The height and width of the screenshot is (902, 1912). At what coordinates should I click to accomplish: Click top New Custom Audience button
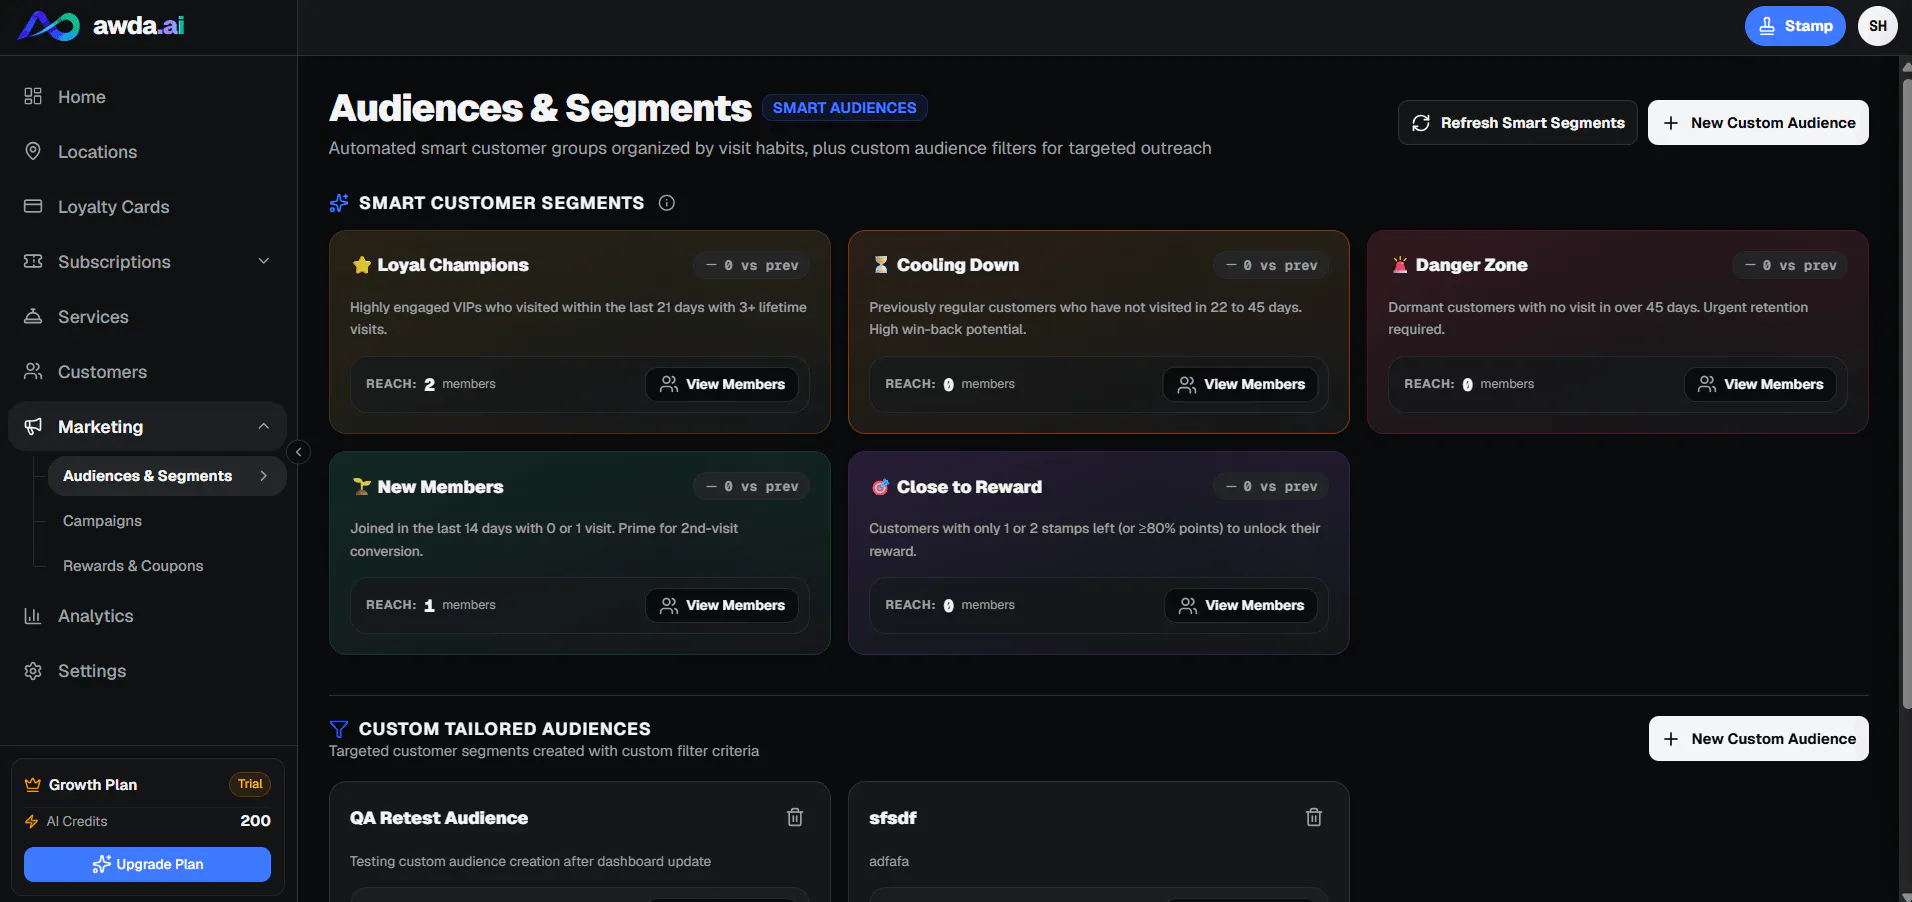[1758, 123]
